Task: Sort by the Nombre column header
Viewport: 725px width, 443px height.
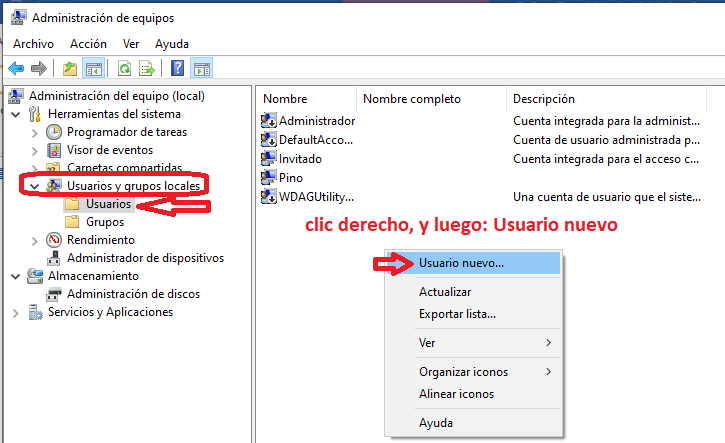Action: pos(306,99)
